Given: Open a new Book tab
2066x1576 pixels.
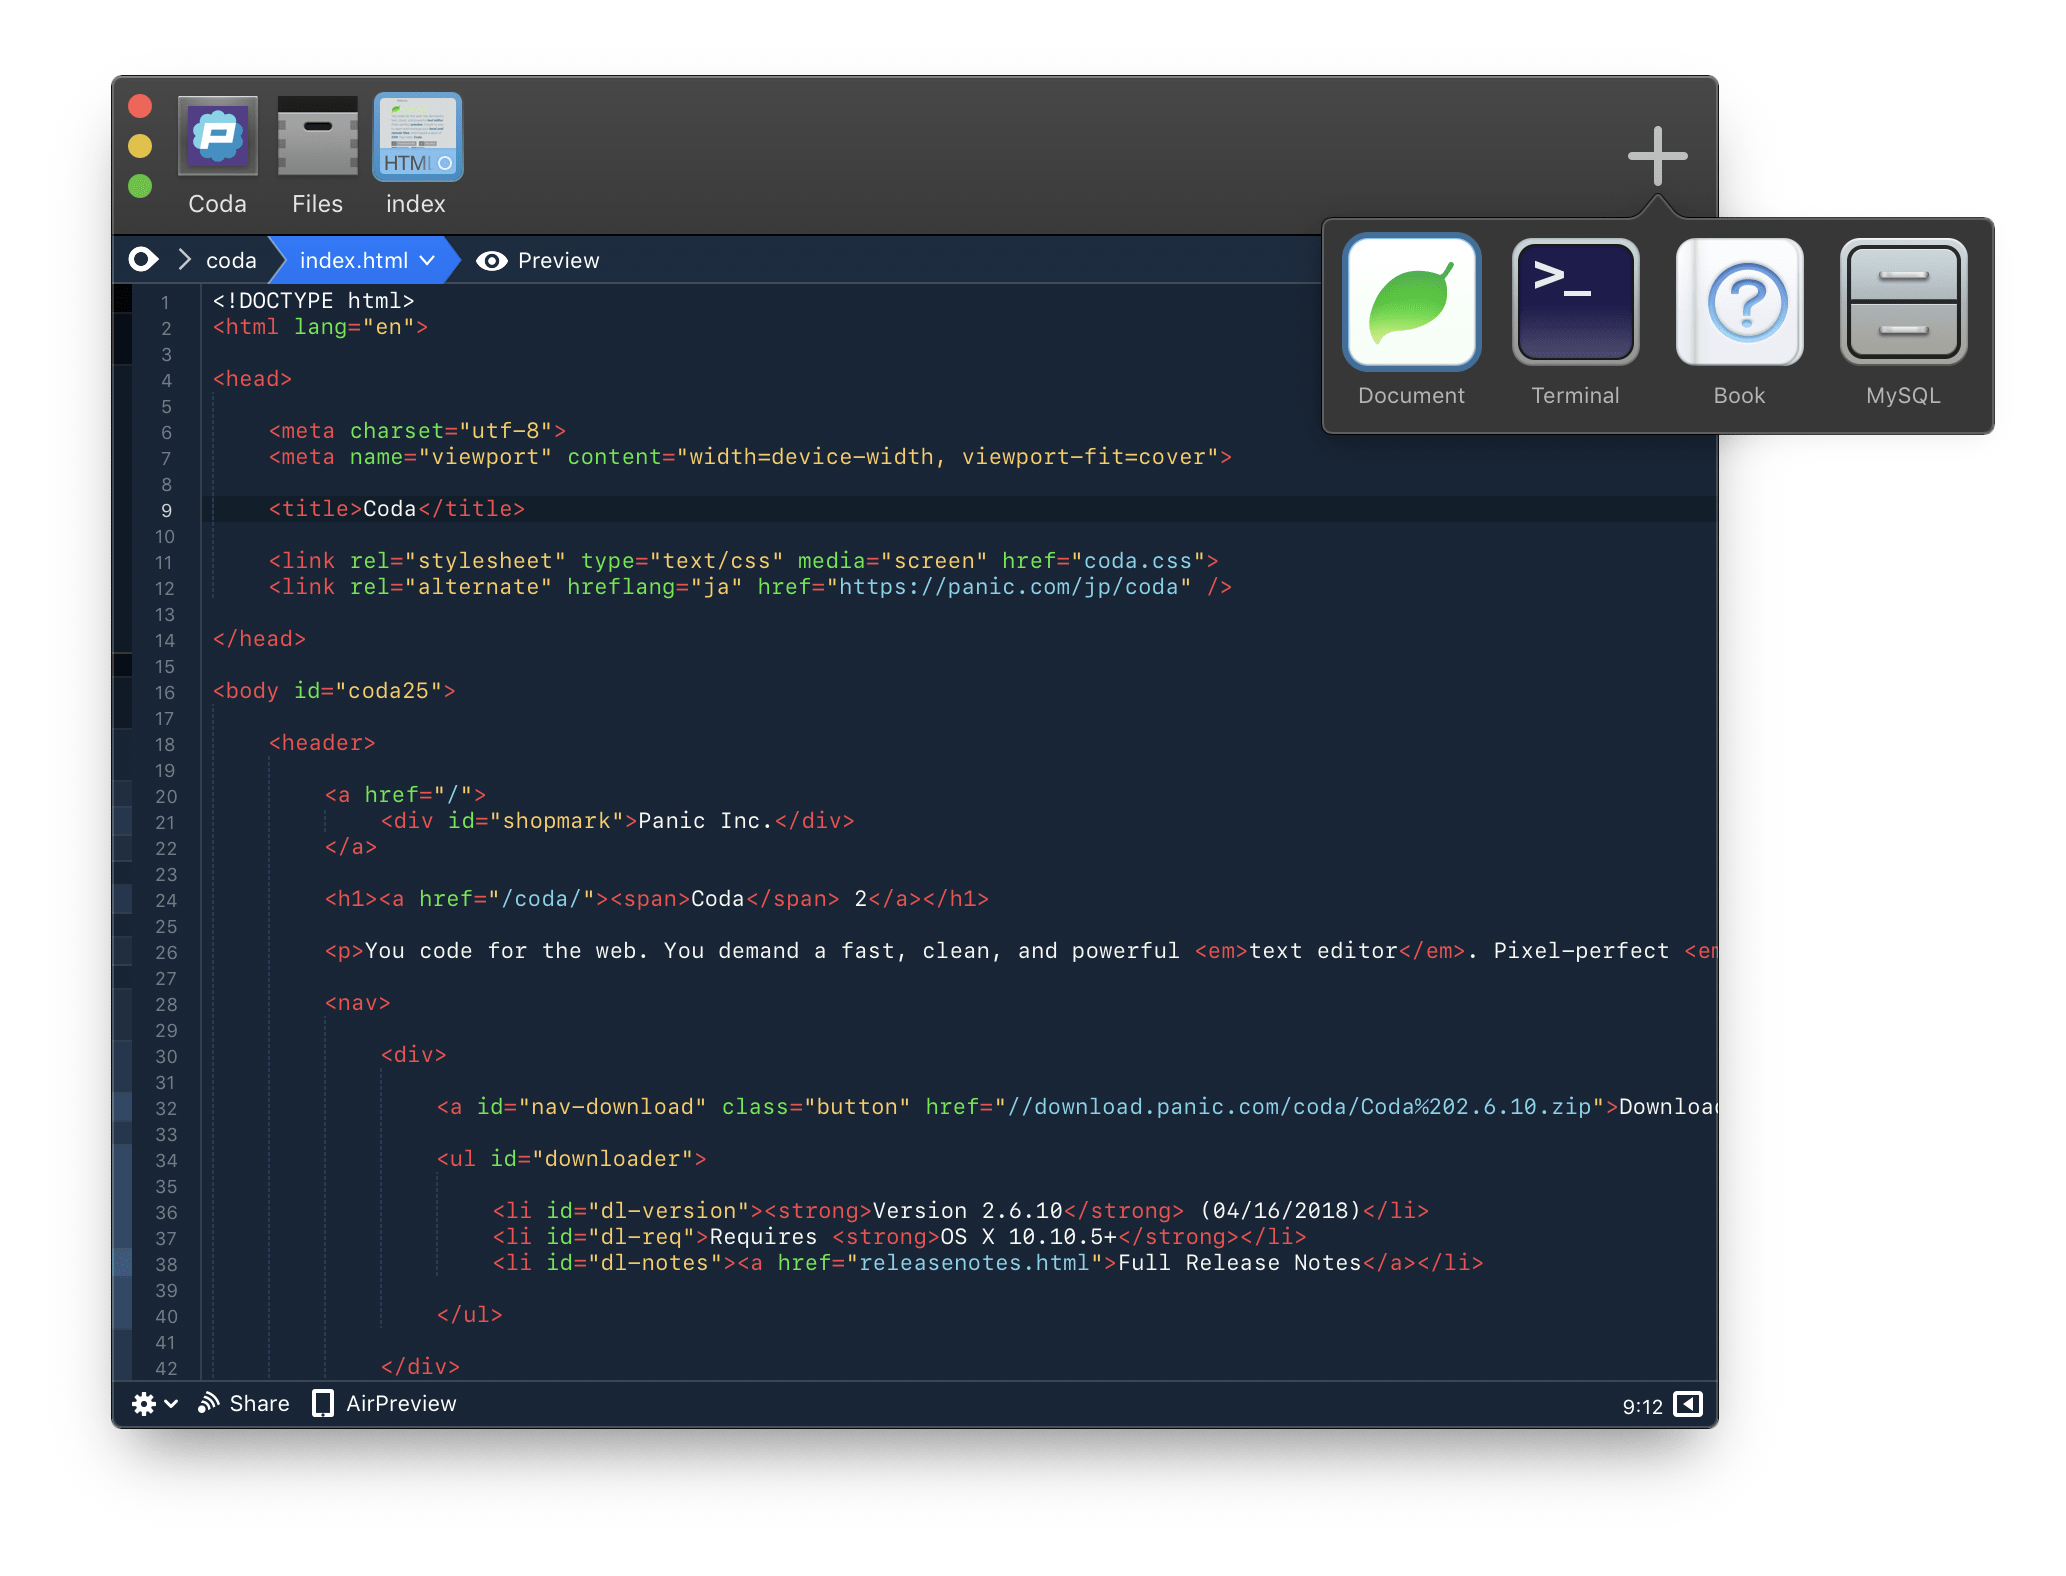Looking at the screenshot, I should [1739, 302].
